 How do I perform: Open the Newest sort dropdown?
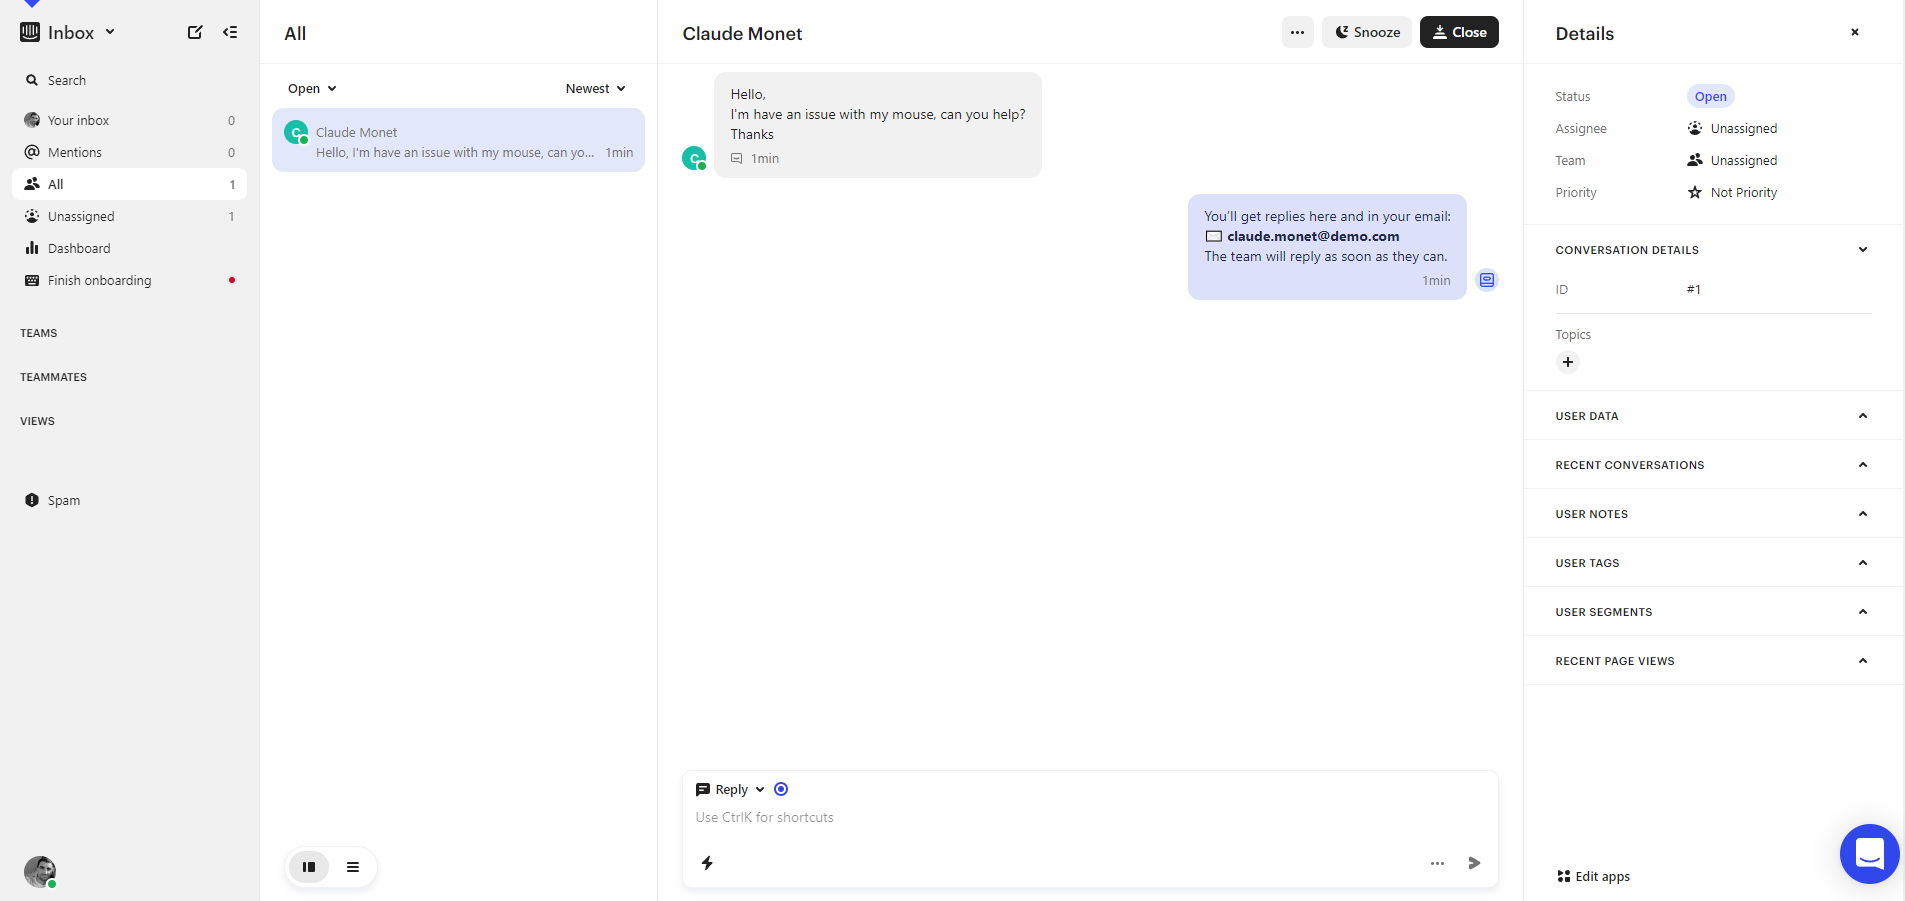tap(595, 88)
